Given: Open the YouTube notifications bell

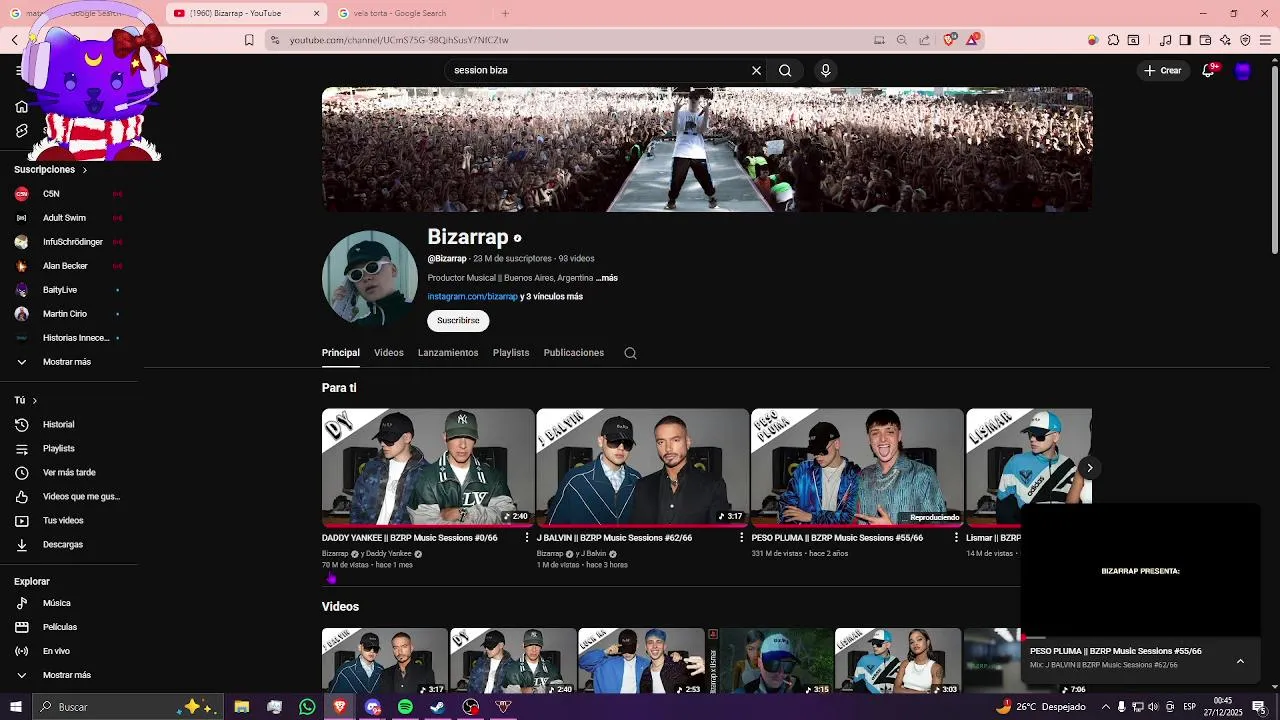Looking at the screenshot, I should click(x=1208, y=70).
